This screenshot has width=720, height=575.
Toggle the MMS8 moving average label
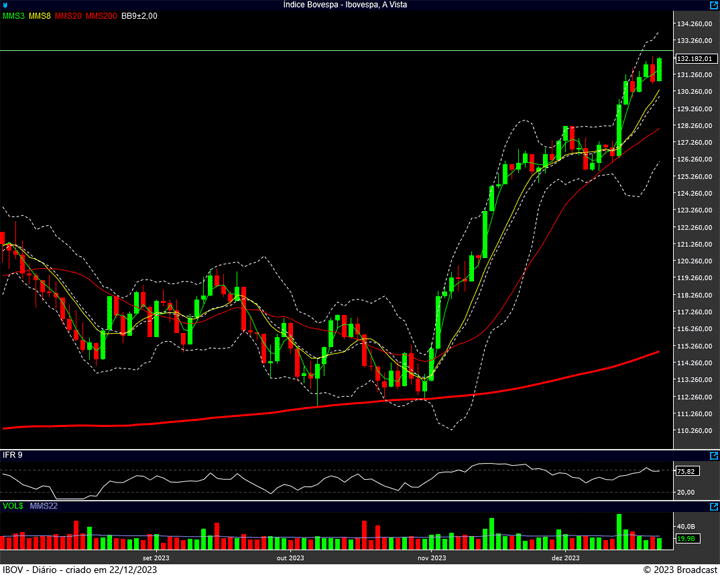point(40,16)
